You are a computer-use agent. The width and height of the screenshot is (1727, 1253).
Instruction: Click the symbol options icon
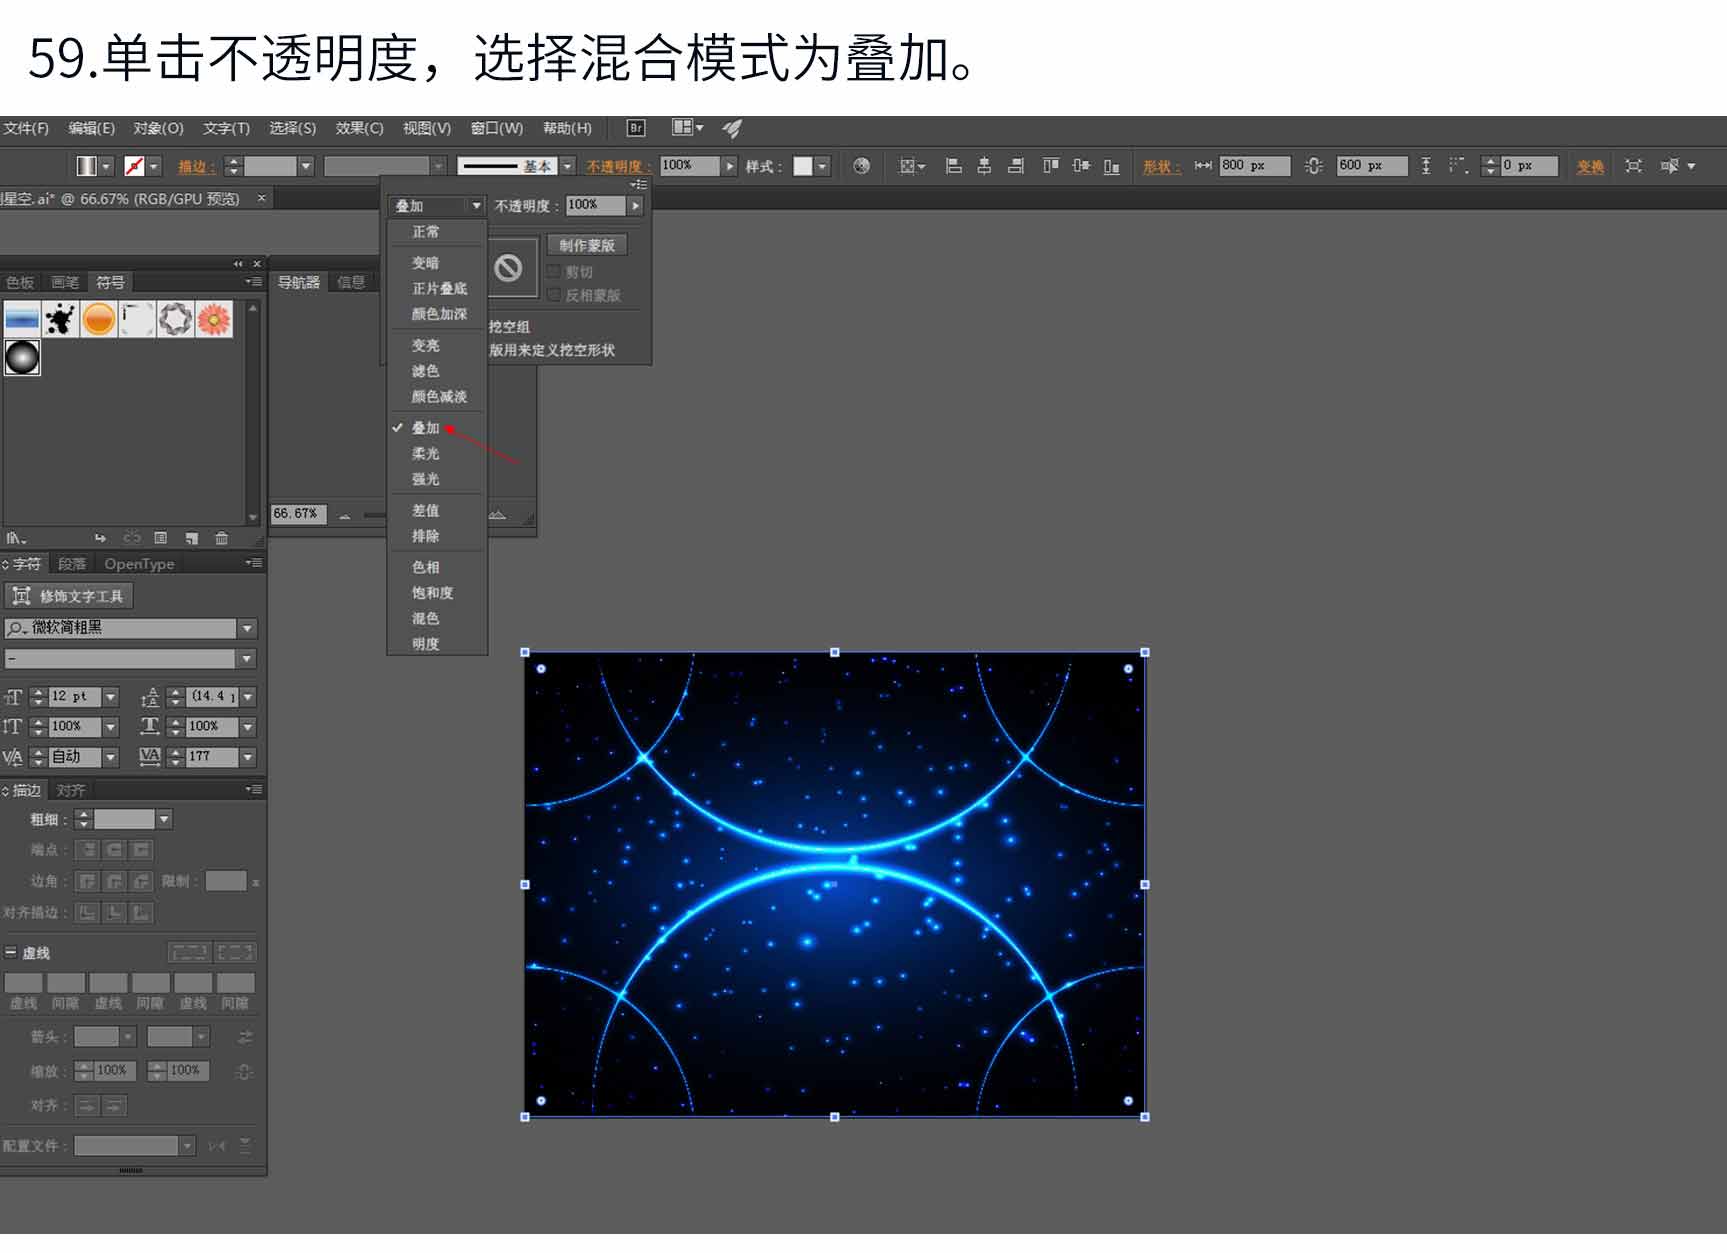click(x=160, y=538)
